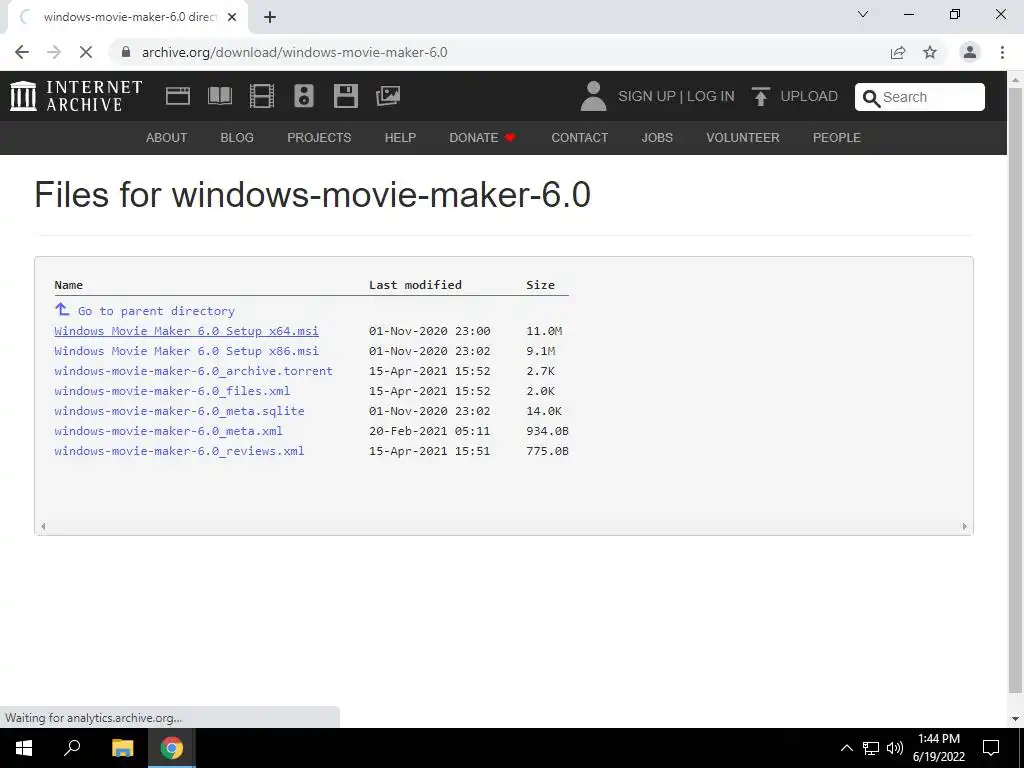This screenshot has height=768, width=1024.
Task: Open the HELP menu item
Action: pyautogui.click(x=400, y=138)
